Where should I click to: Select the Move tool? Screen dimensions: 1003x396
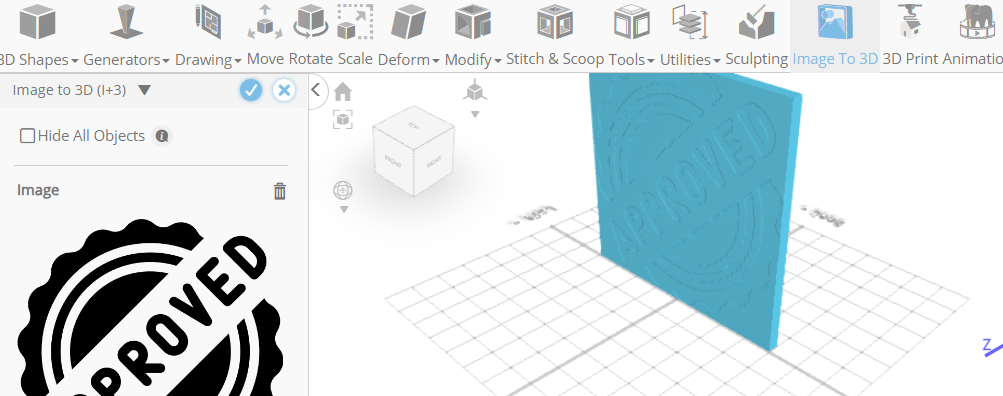[265, 35]
